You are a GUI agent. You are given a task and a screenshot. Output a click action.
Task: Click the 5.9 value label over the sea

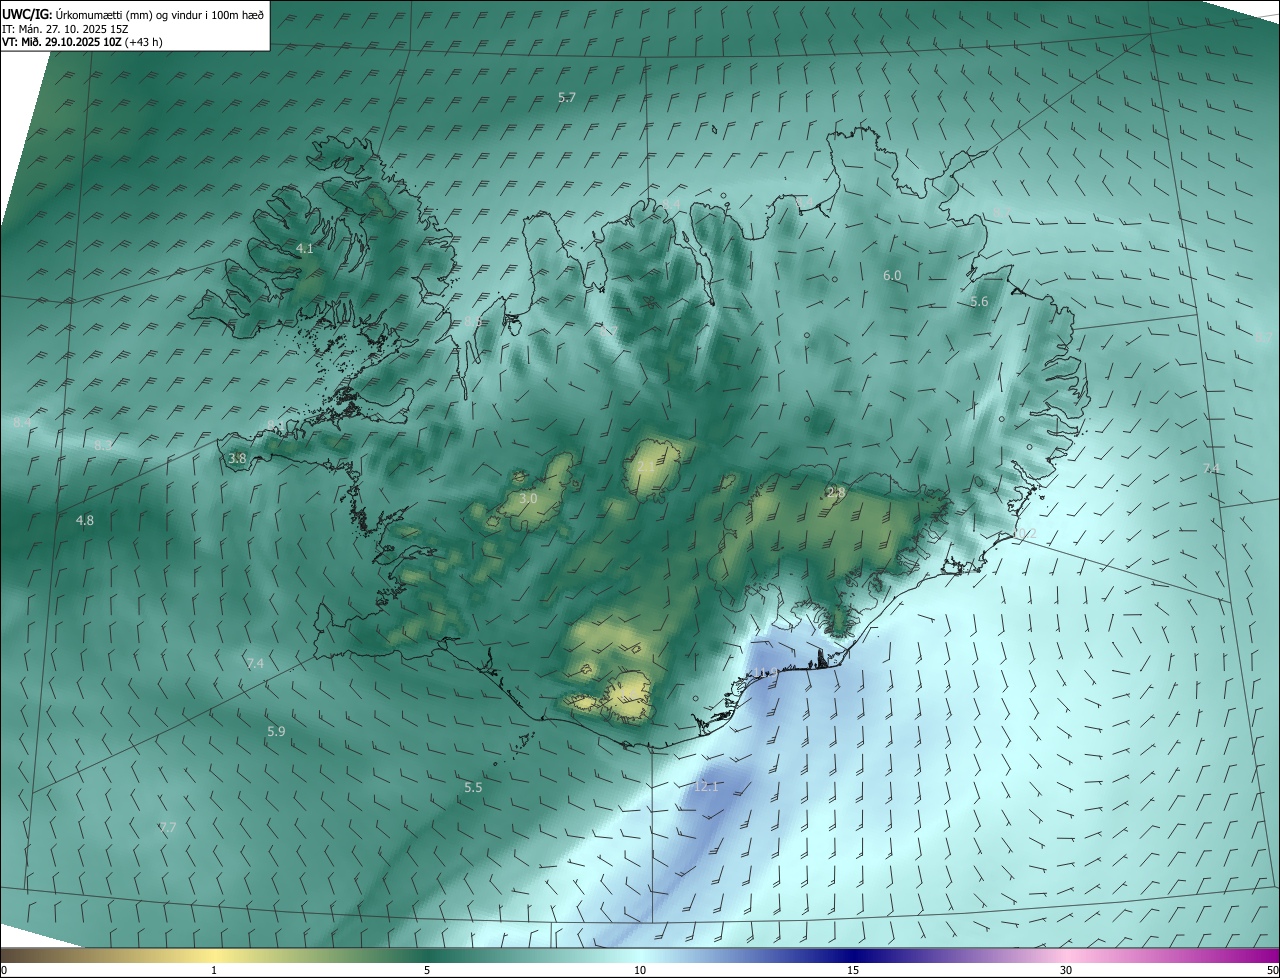[276, 732]
